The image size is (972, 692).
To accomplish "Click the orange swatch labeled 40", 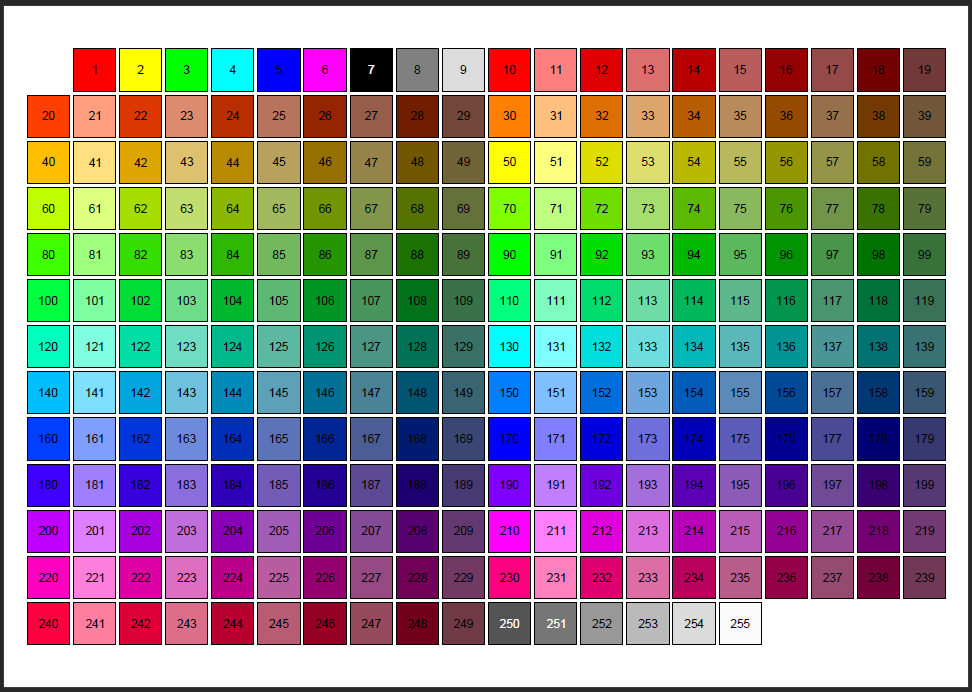I will [x=48, y=162].
